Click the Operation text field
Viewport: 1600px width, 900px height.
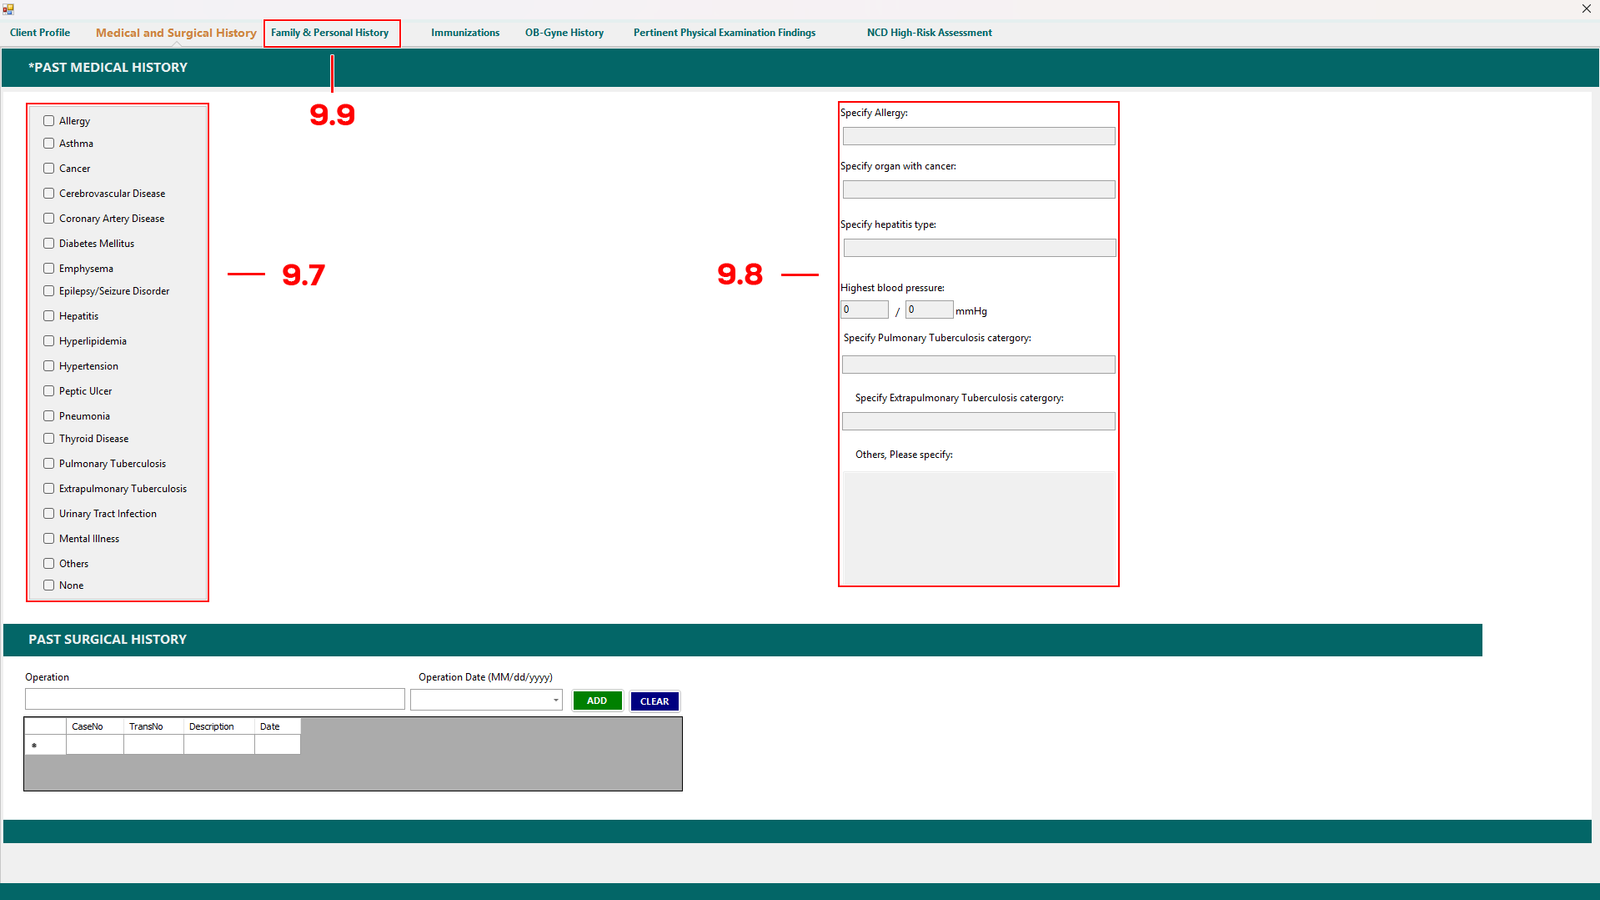click(215, 699)
